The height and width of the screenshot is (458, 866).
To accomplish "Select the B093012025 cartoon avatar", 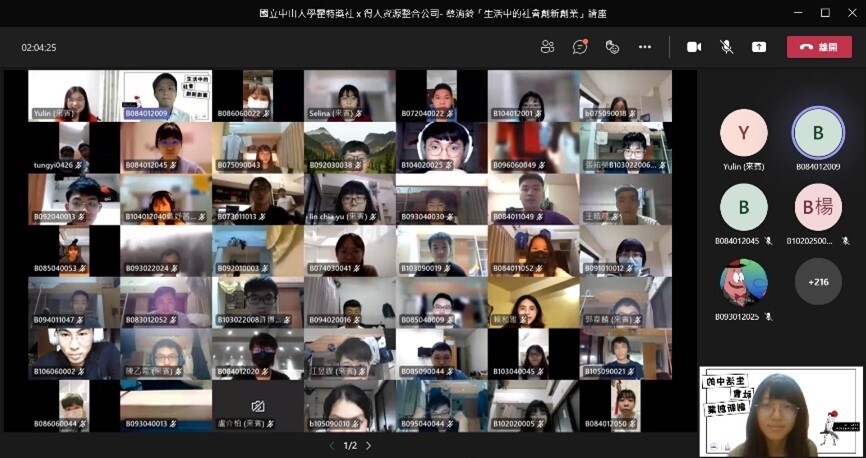I will click(x=743, y=282).
